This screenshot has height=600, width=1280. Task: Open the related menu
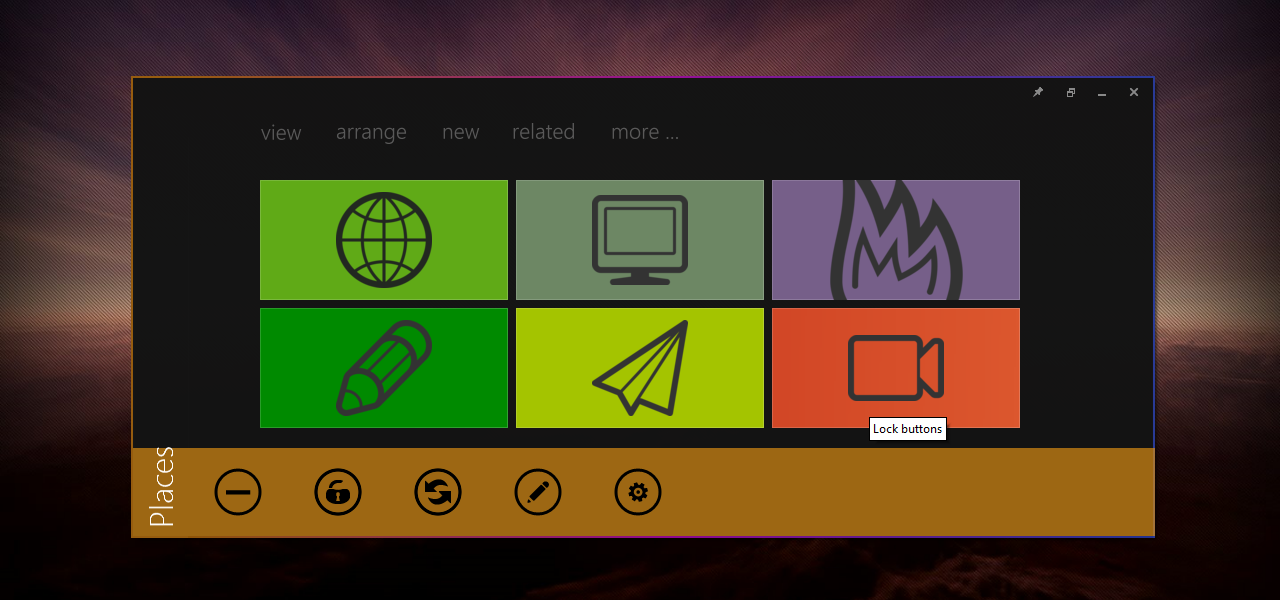point(543,133)
